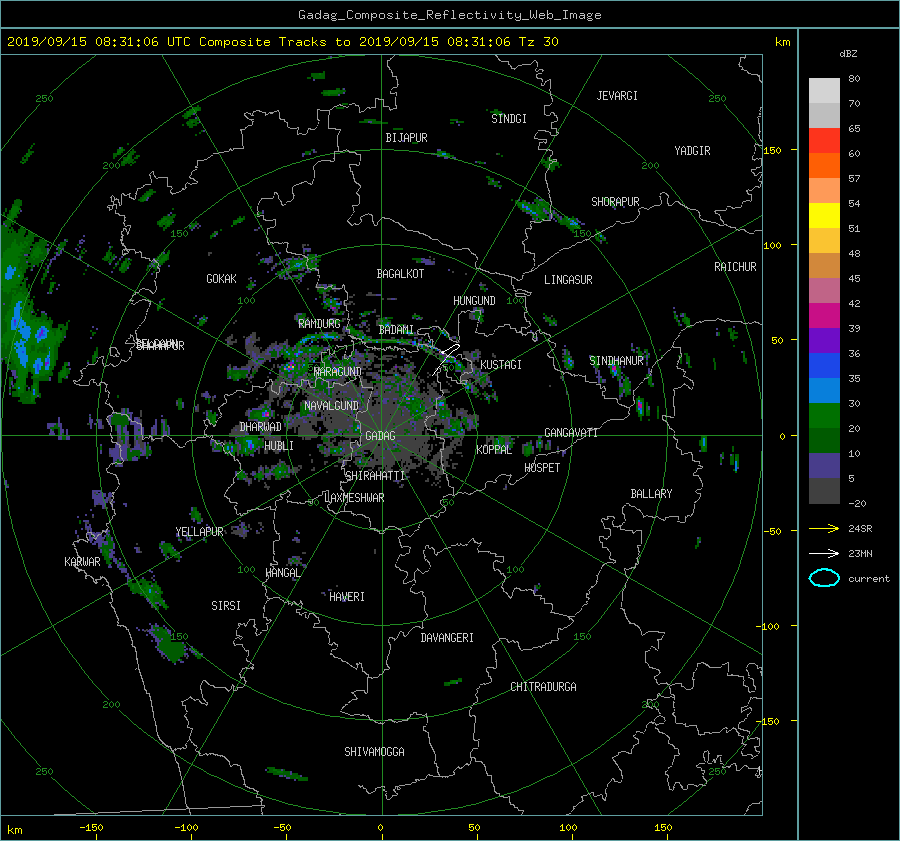Select the red 60–65 dBZ swatch
Screen dimensions: 900x841
[824, 141]
